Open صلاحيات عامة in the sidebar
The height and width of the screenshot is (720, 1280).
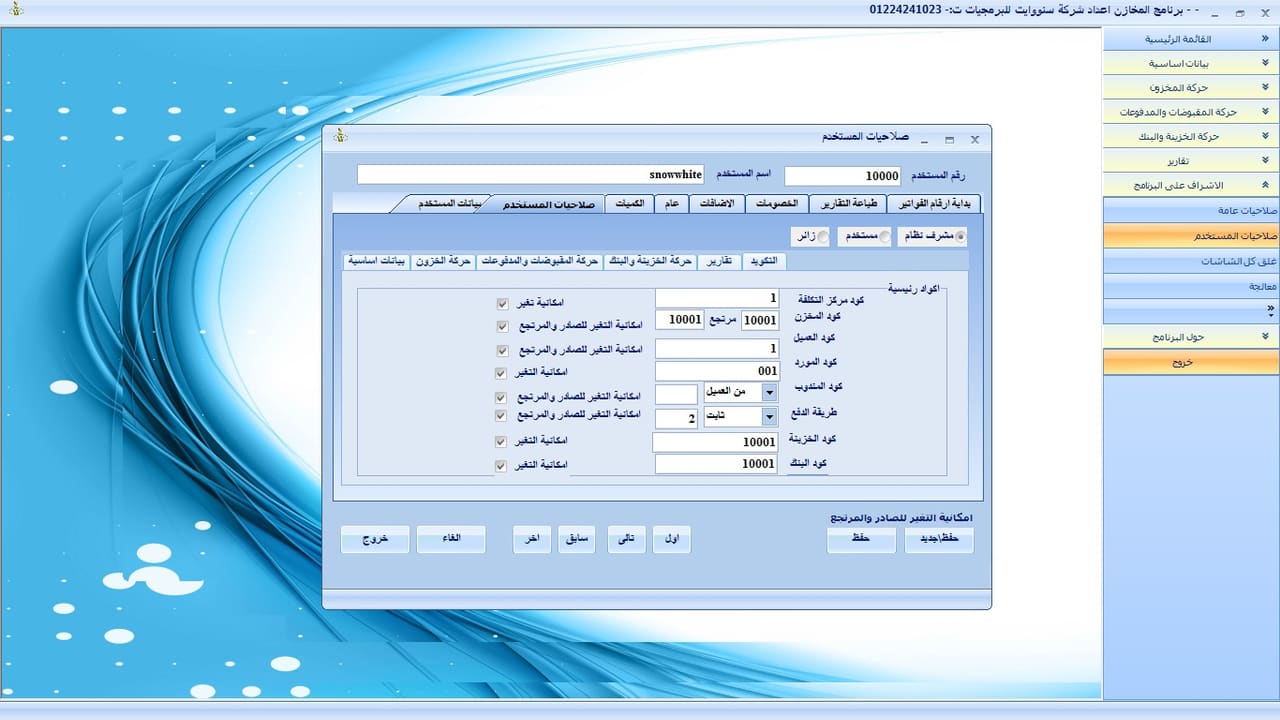pos(1191,211)
